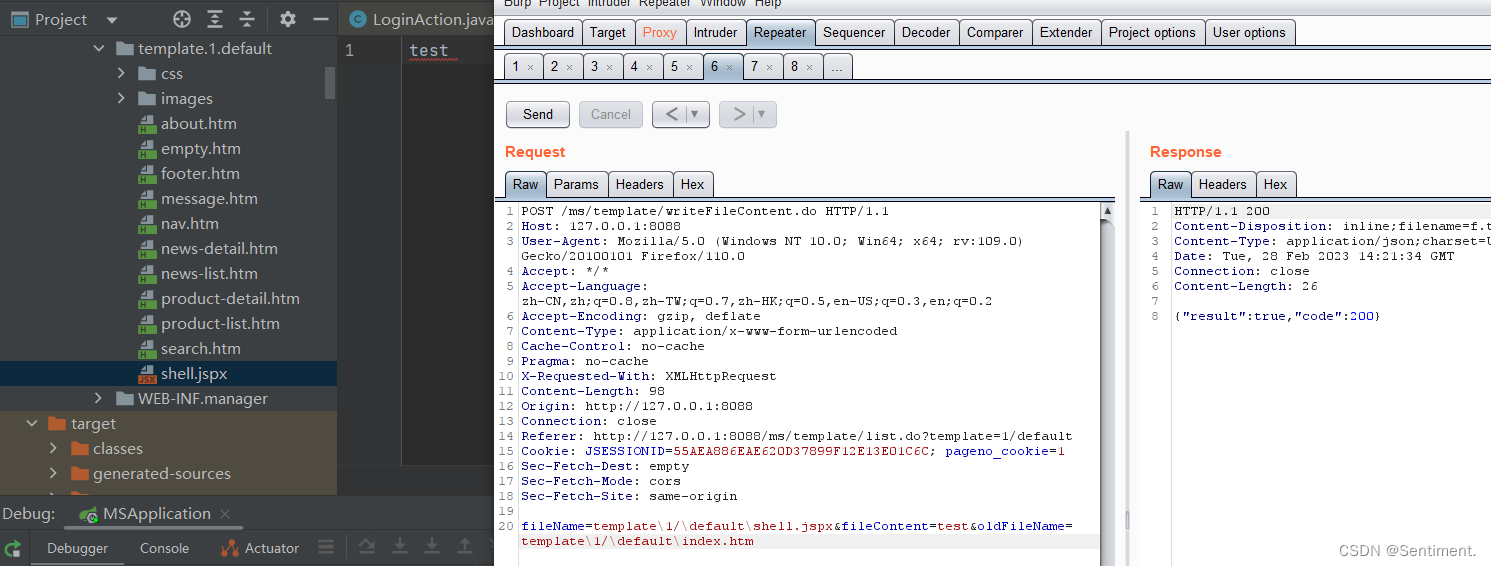Click the LoginAction.java class icon
1491x566 pixels.
(357, 19)
